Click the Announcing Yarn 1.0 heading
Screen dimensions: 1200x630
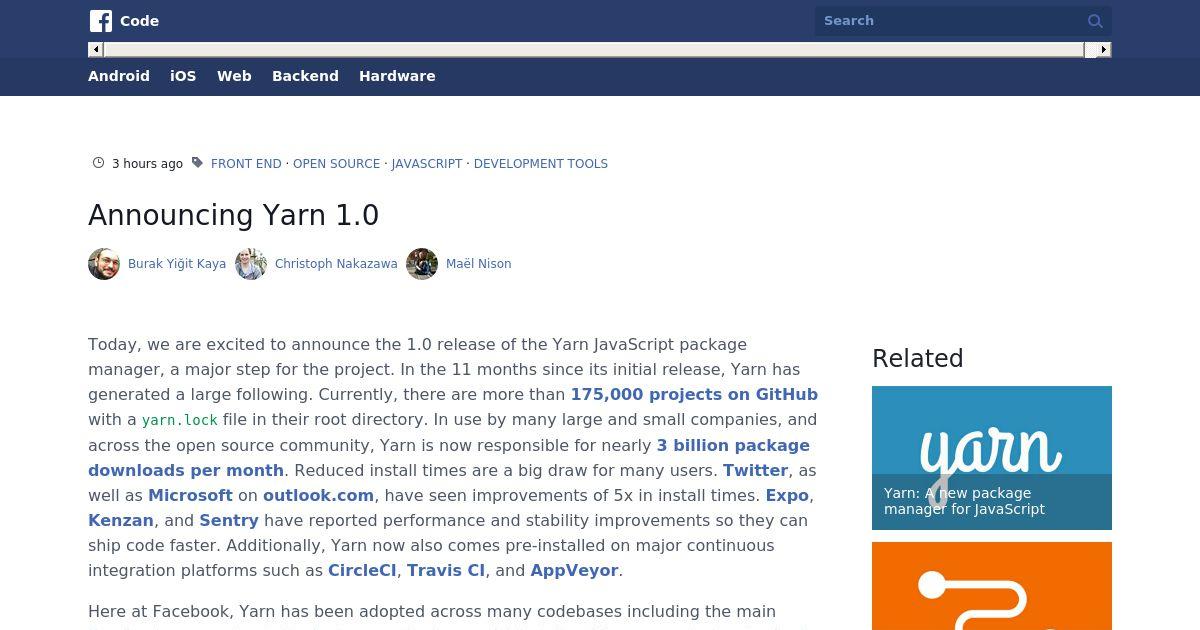[233, 215]
